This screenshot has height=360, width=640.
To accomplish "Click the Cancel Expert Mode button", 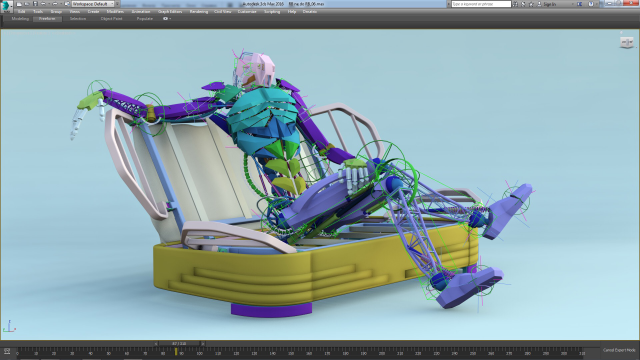I will pyautogui.click(x=619, y=350).
